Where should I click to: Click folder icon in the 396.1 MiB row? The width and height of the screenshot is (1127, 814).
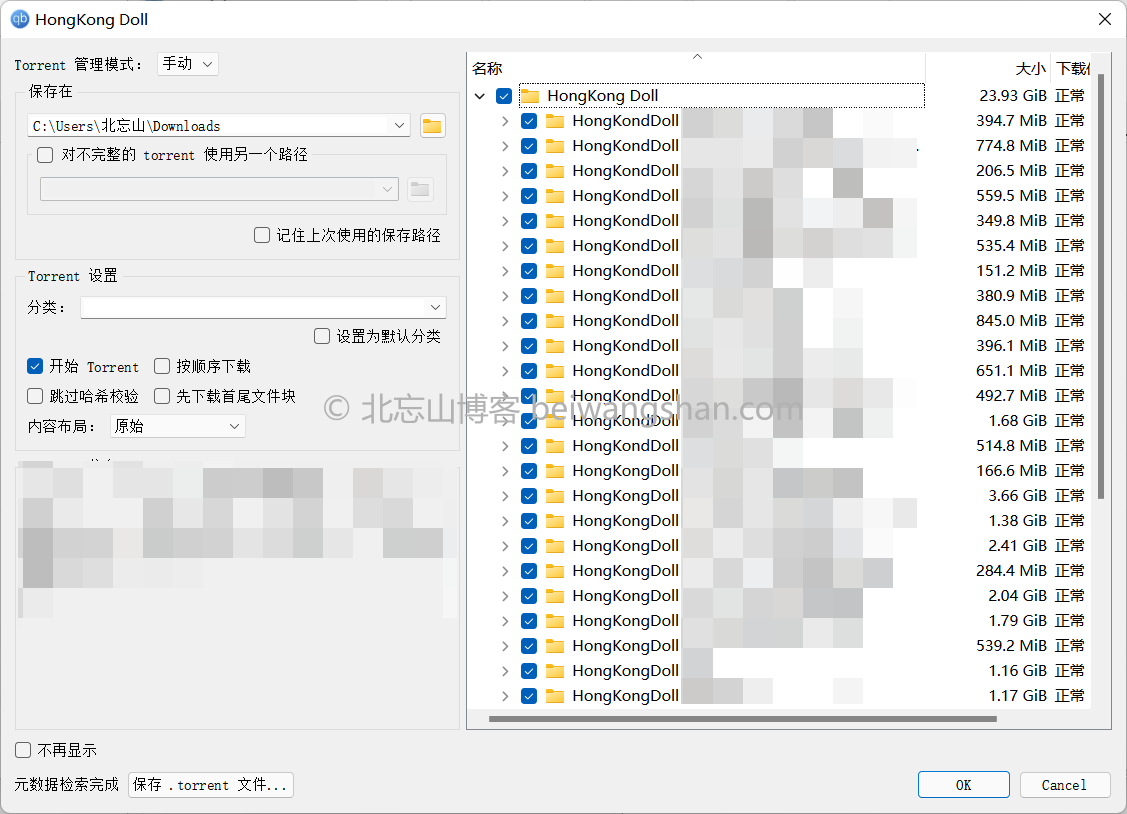pyautogui.click(x=555, y=346)
